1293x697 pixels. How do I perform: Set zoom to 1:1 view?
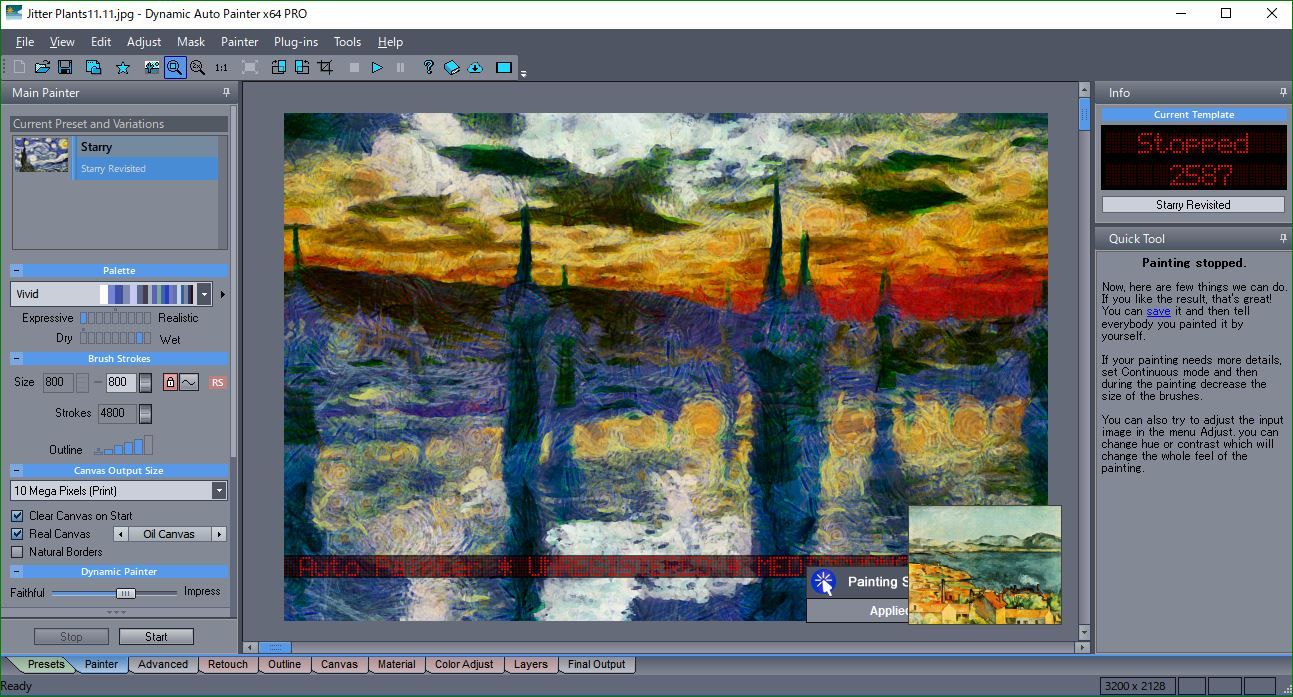(x=221, y=67)
